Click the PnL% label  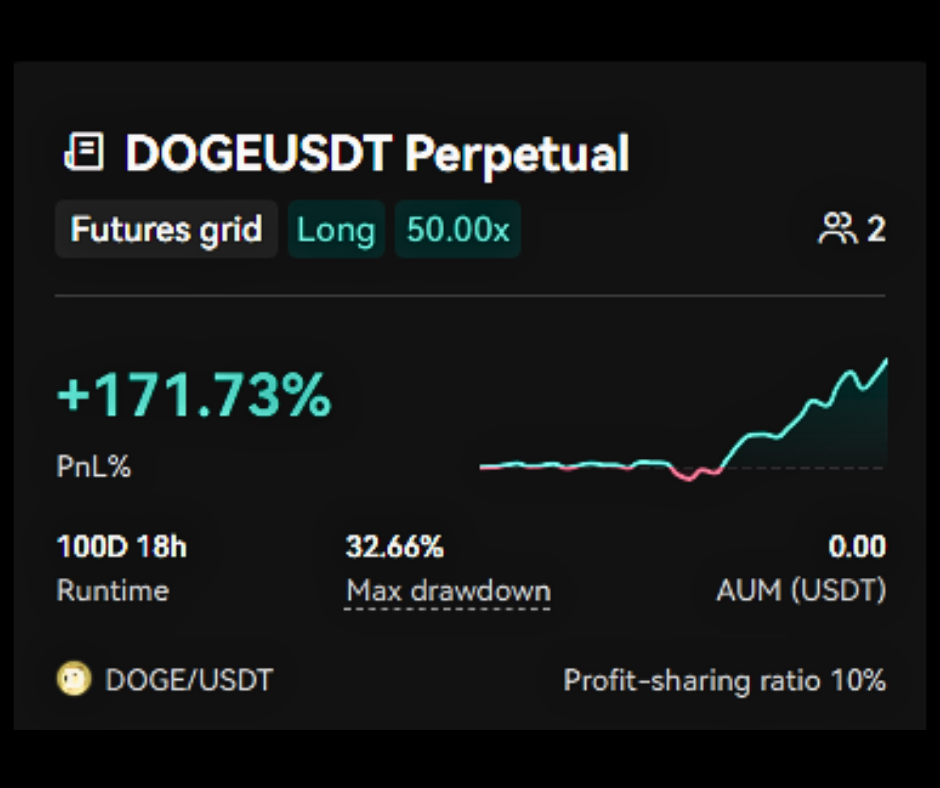(x=94, y=466)
